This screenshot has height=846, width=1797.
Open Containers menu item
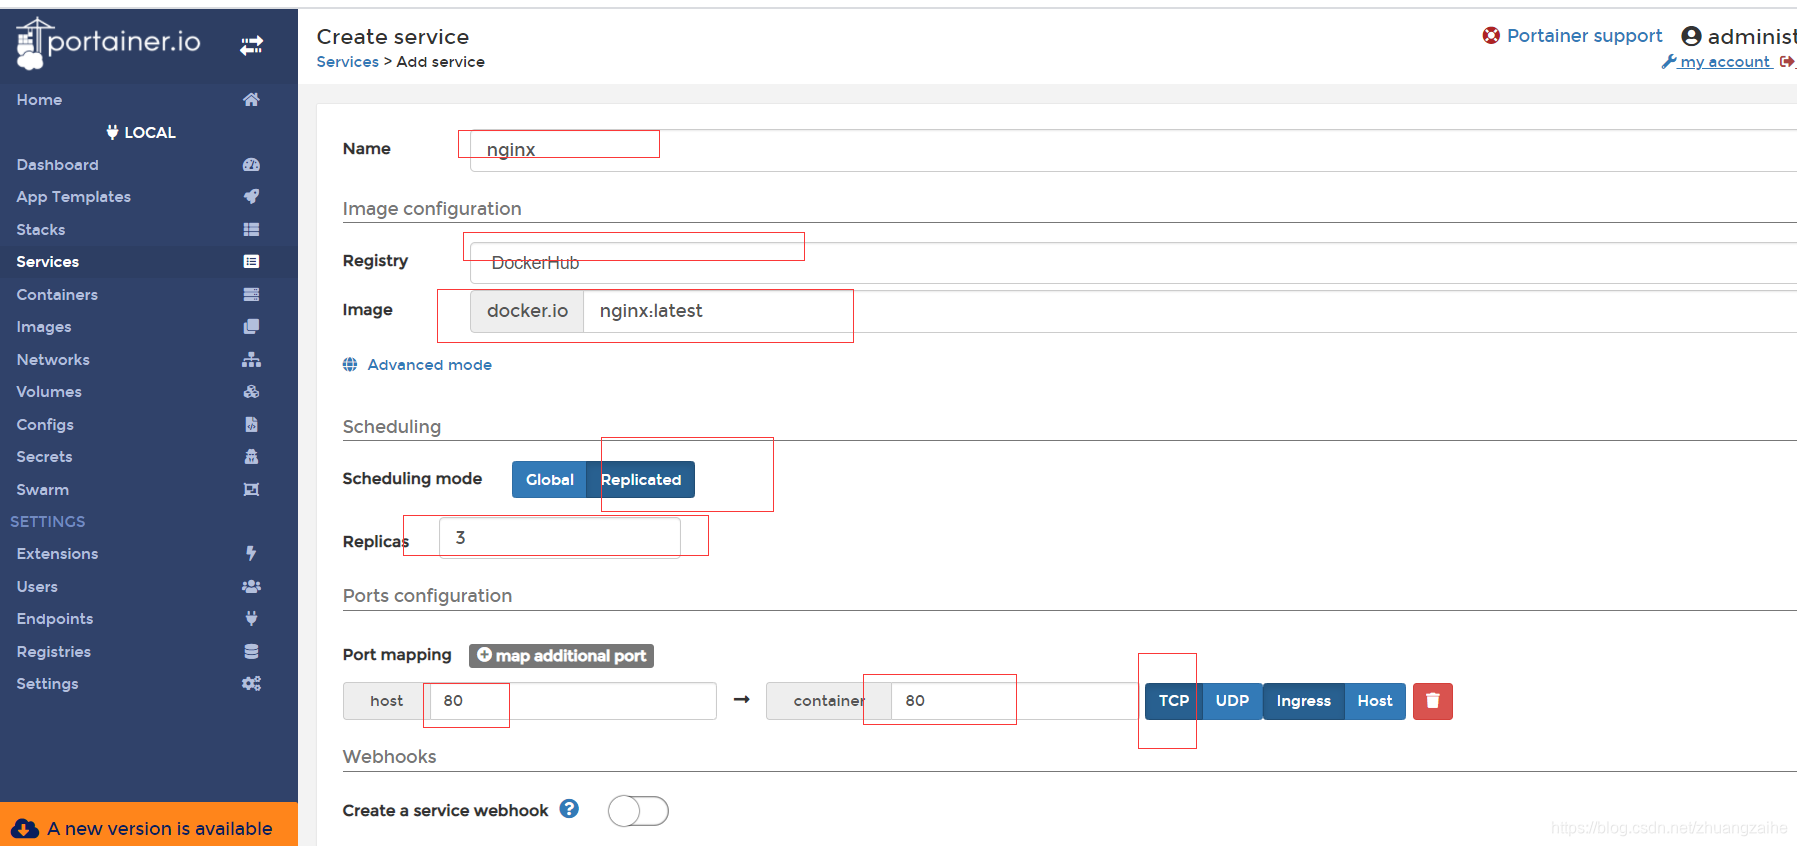[57, 295]
